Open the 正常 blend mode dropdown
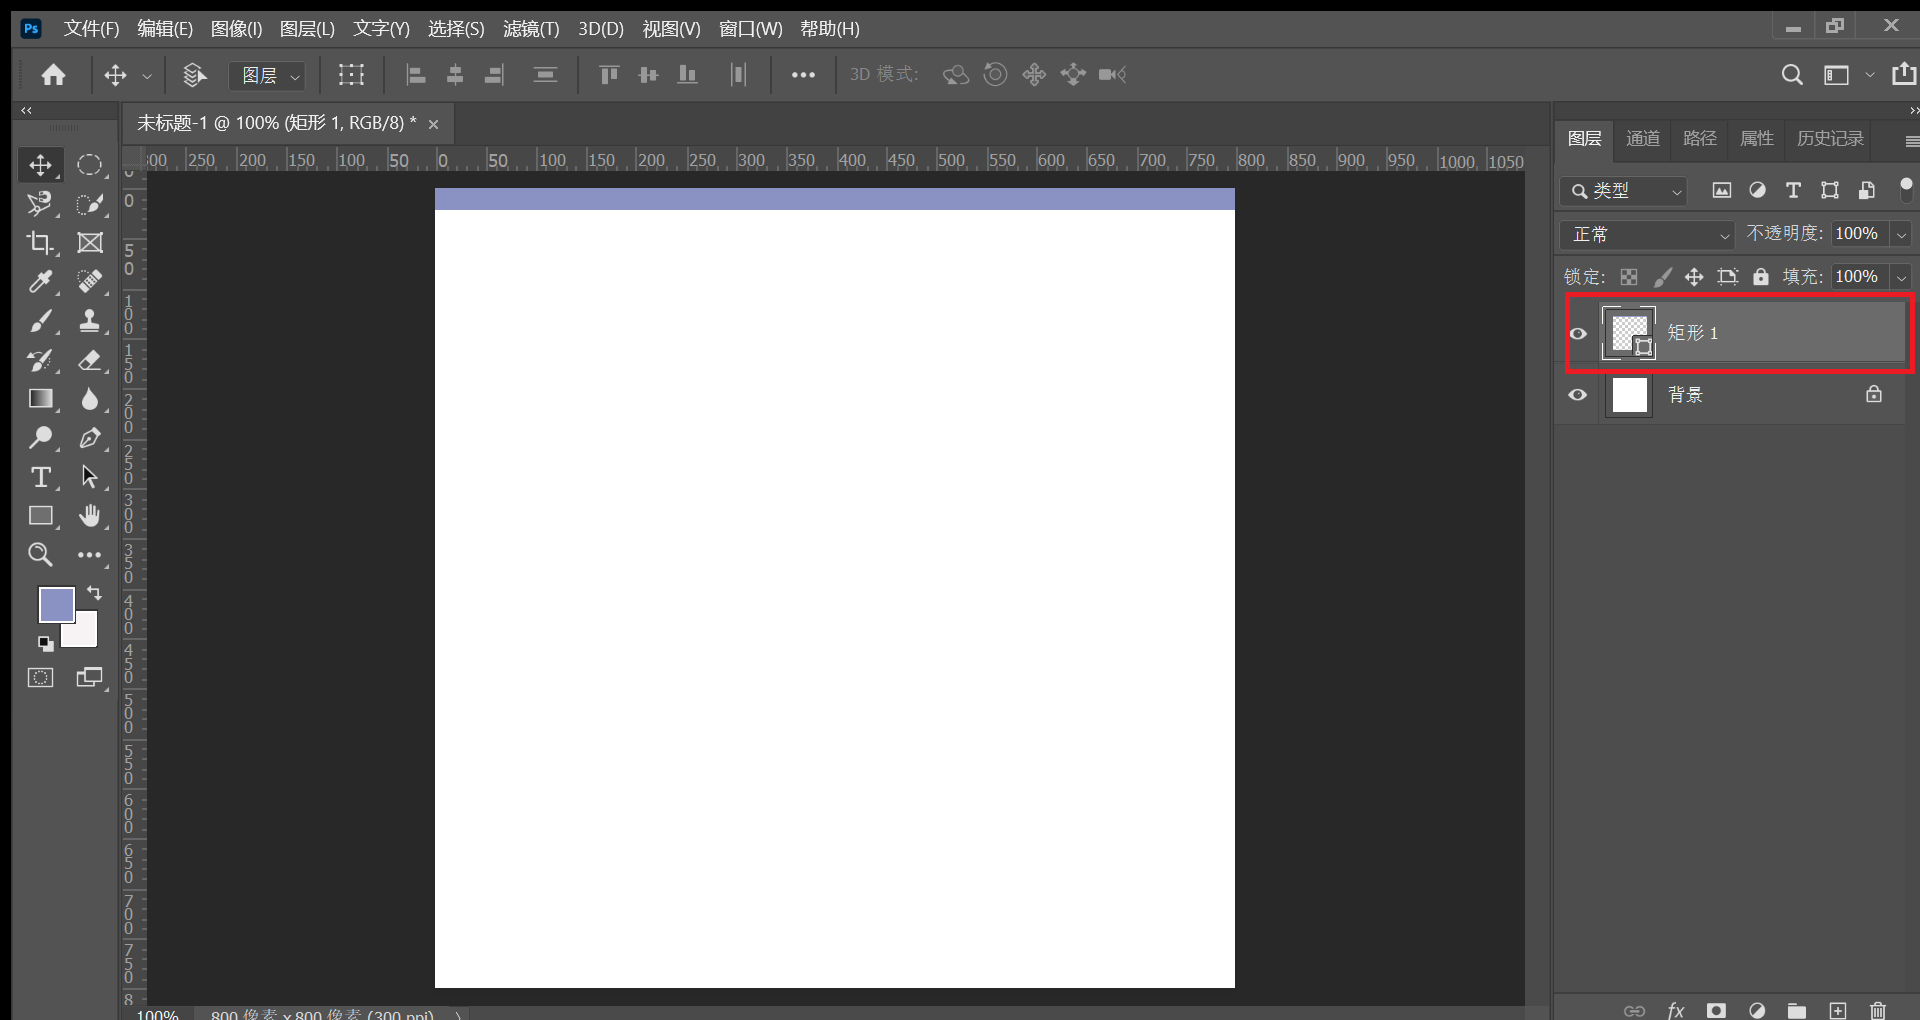1920x1020 pixels. point(1646,234)
